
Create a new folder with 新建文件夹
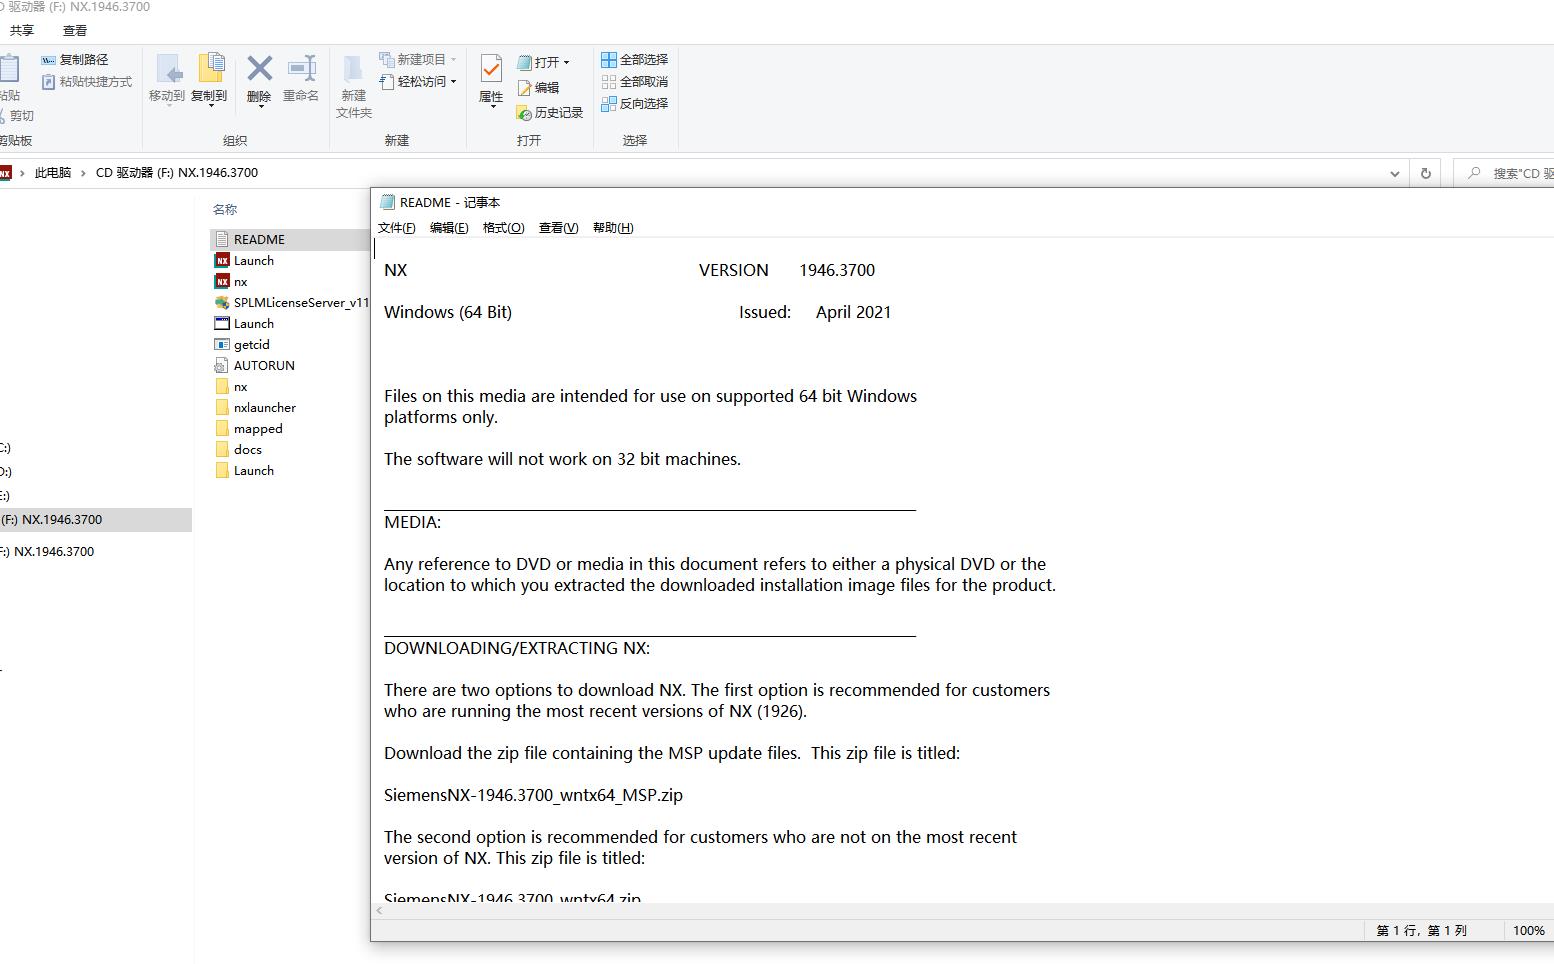tap(353, 86)
